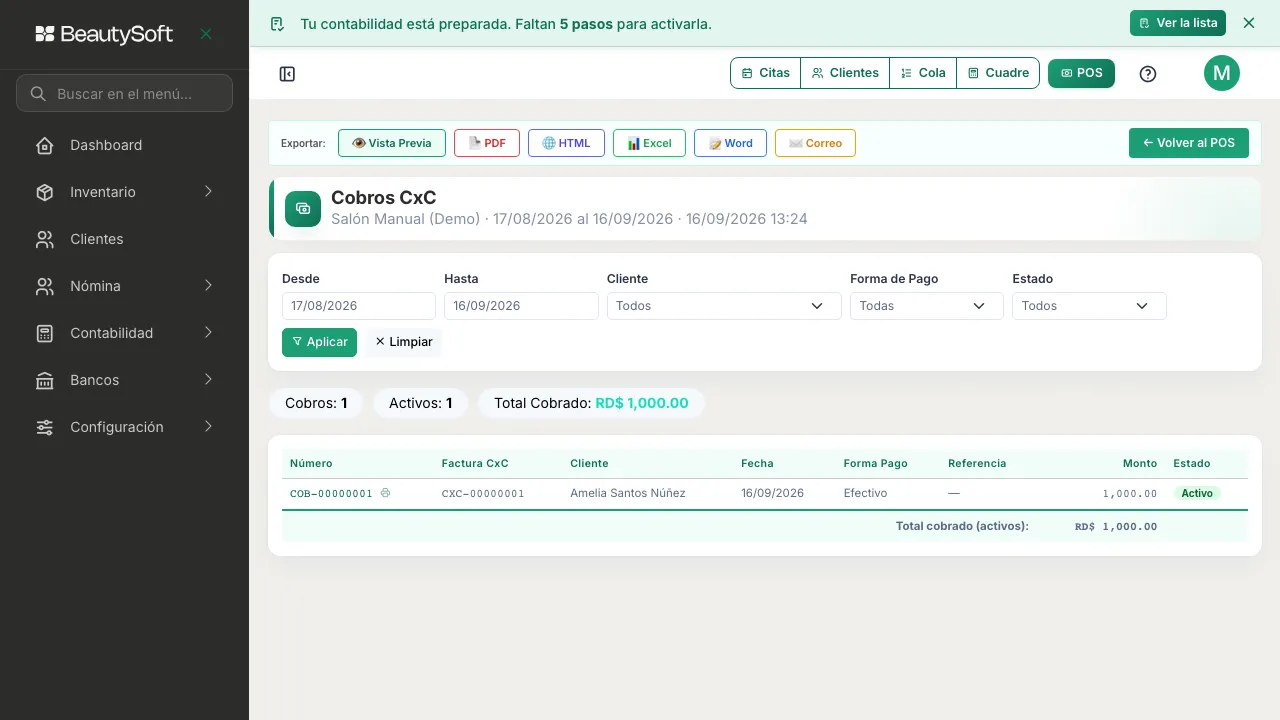Screen dimensions: 1280x720
Task: Click the Hasta date field
Action: pos(521,306)
